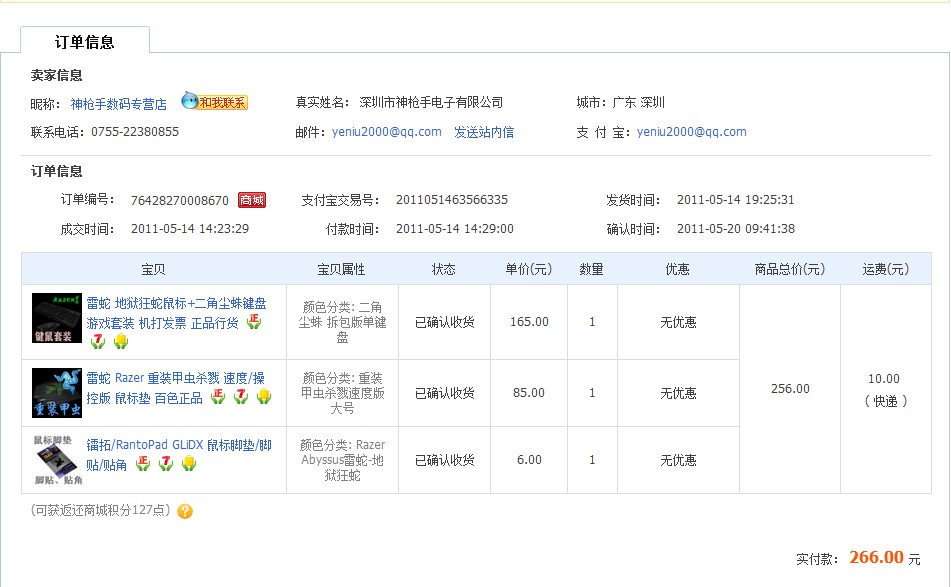Open the seller link 神枪手数码专营店
951x587 pixels.
coord(118,104)
